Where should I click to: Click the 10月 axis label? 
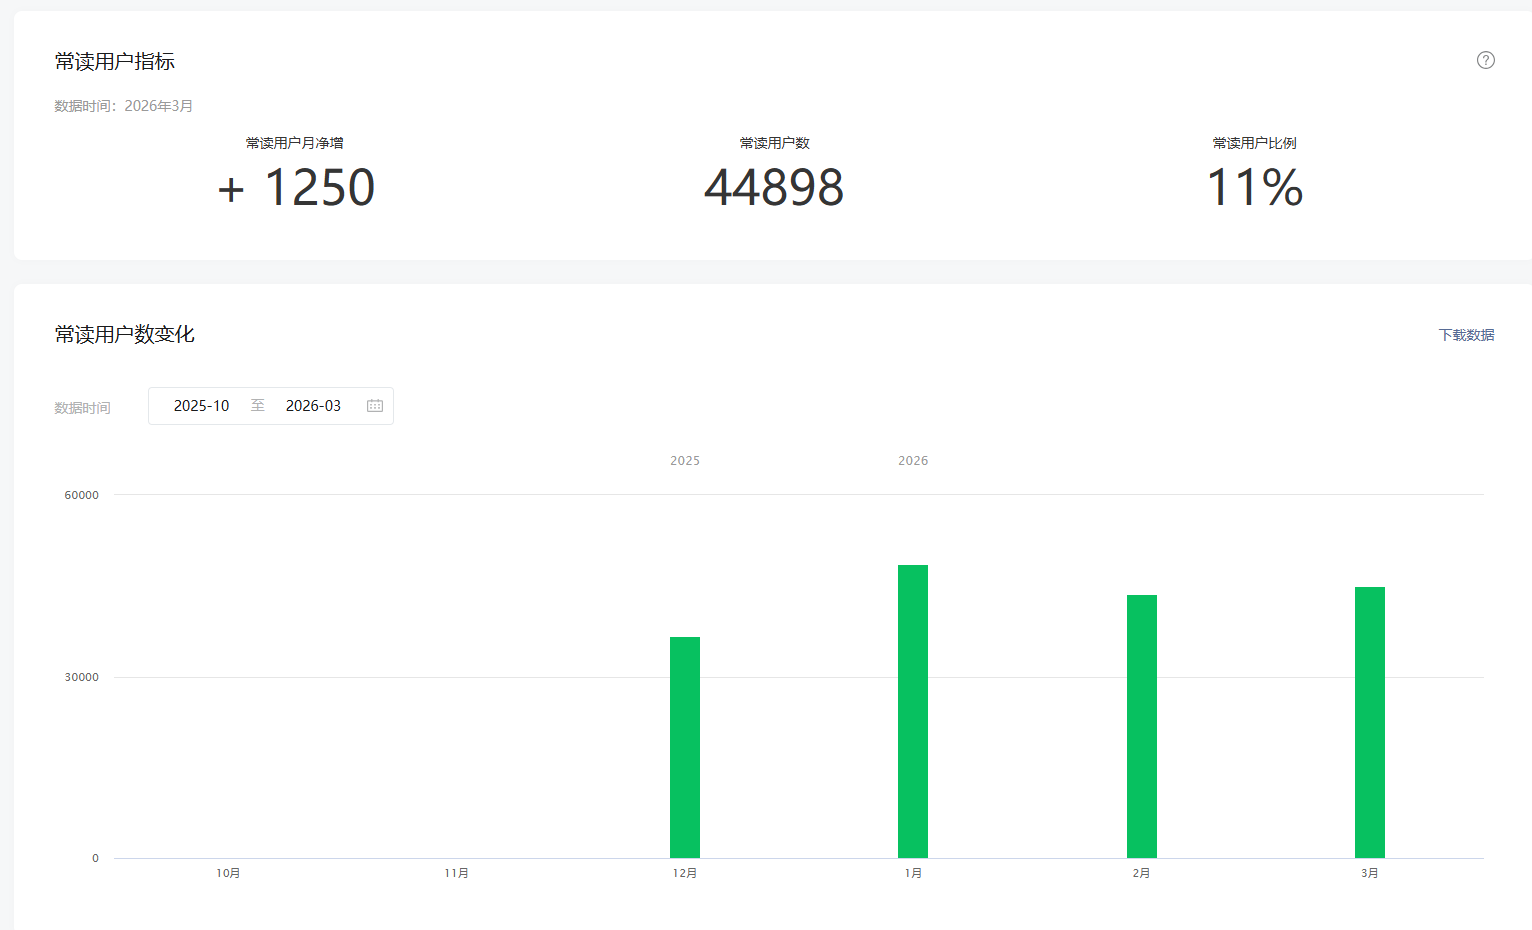coord(228,873)
